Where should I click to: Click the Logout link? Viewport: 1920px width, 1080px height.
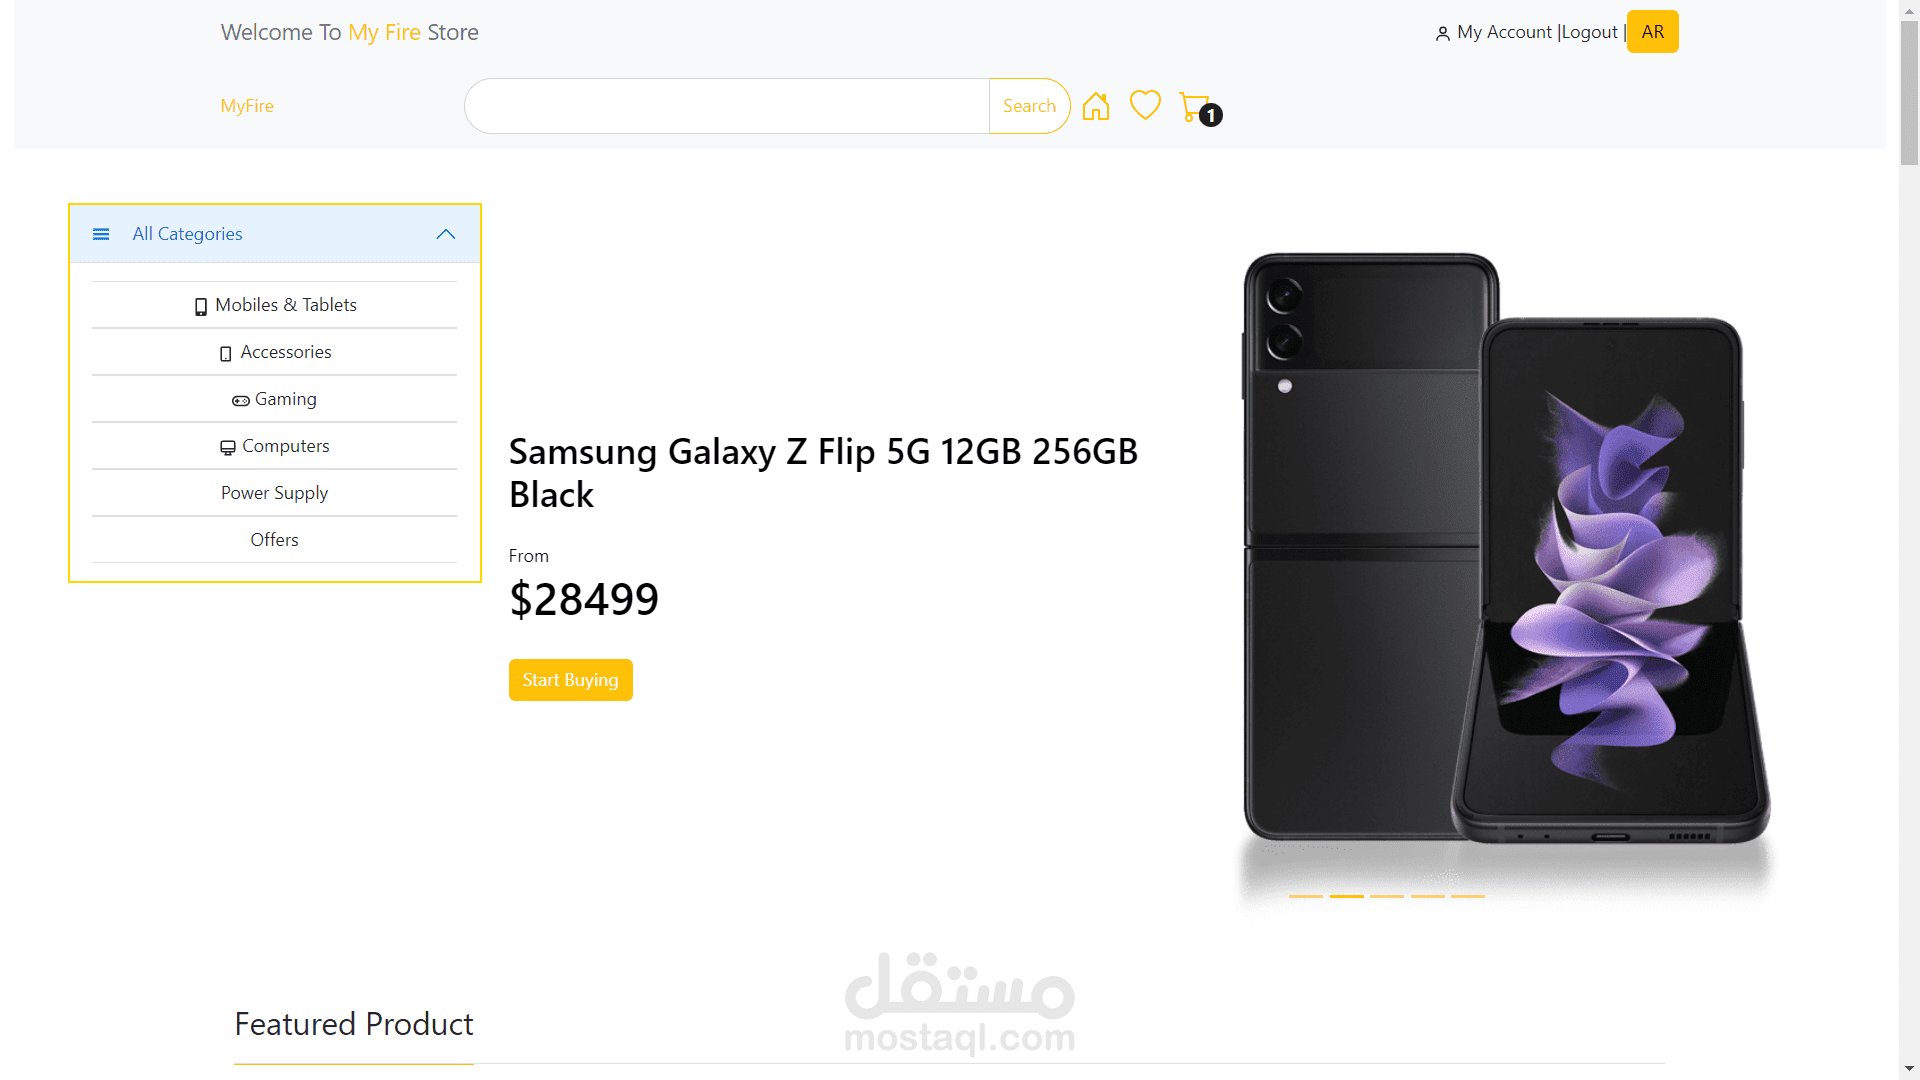pyautogui.click(x=1589, y=32)
